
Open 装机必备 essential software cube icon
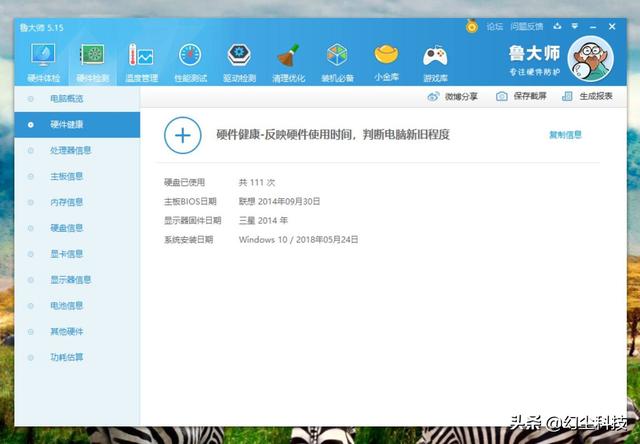[337, 55]
